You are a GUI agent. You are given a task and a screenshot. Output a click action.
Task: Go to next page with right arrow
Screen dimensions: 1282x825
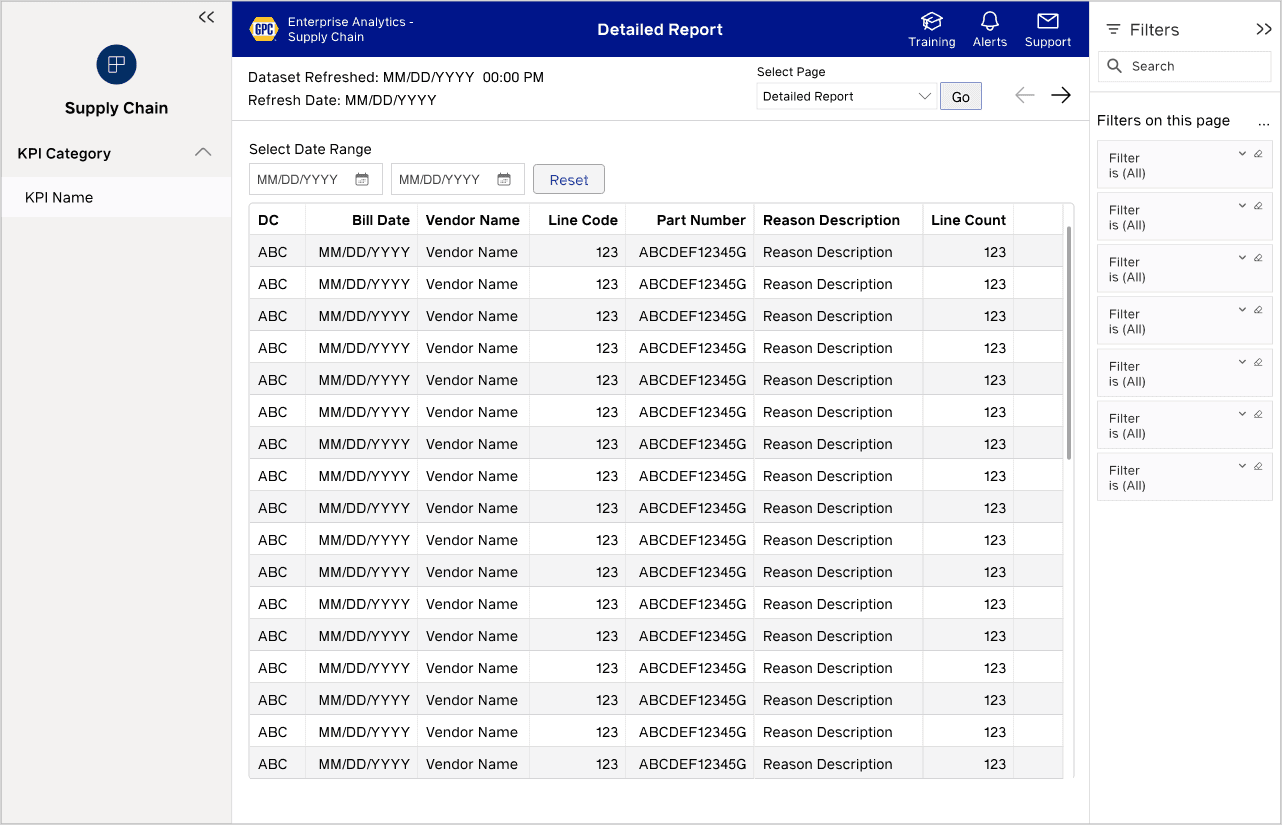(1061, 95)
